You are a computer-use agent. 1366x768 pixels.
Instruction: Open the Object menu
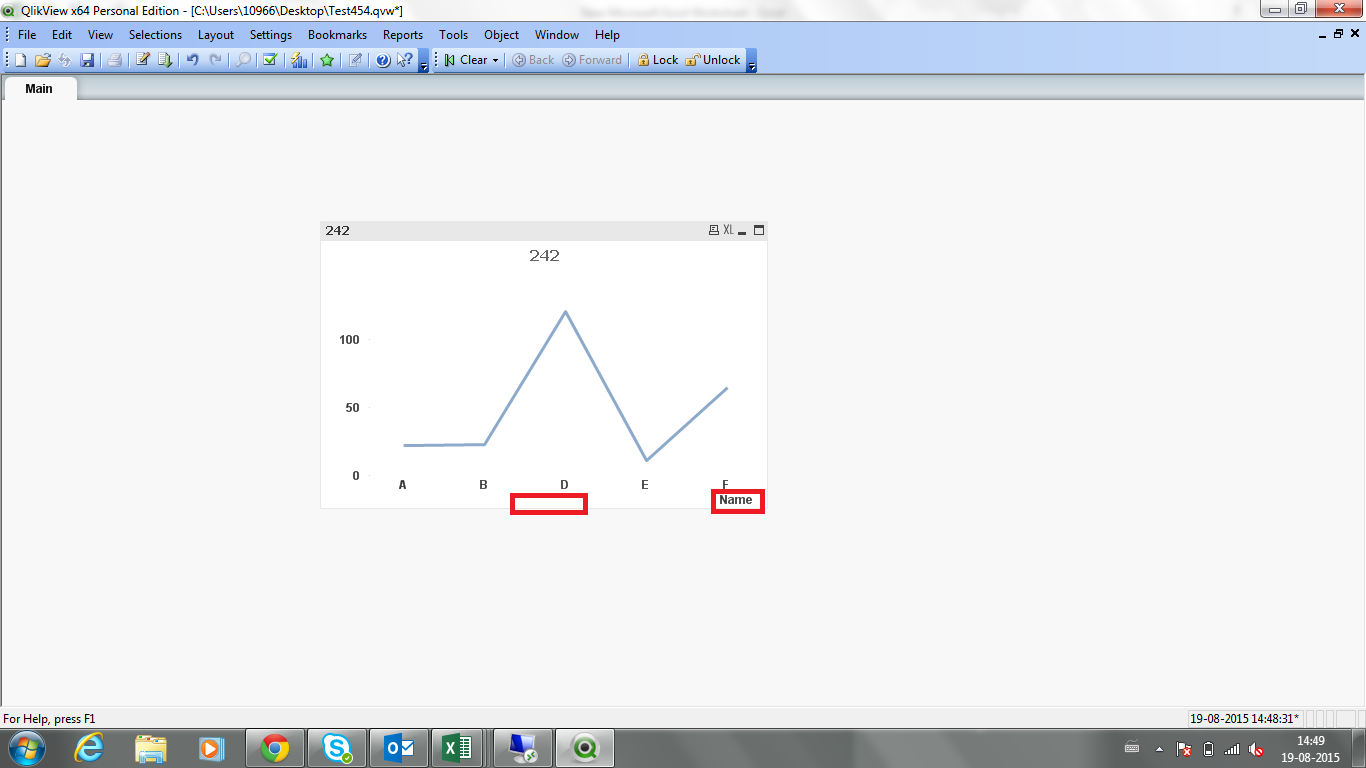(x=502, y=34)
